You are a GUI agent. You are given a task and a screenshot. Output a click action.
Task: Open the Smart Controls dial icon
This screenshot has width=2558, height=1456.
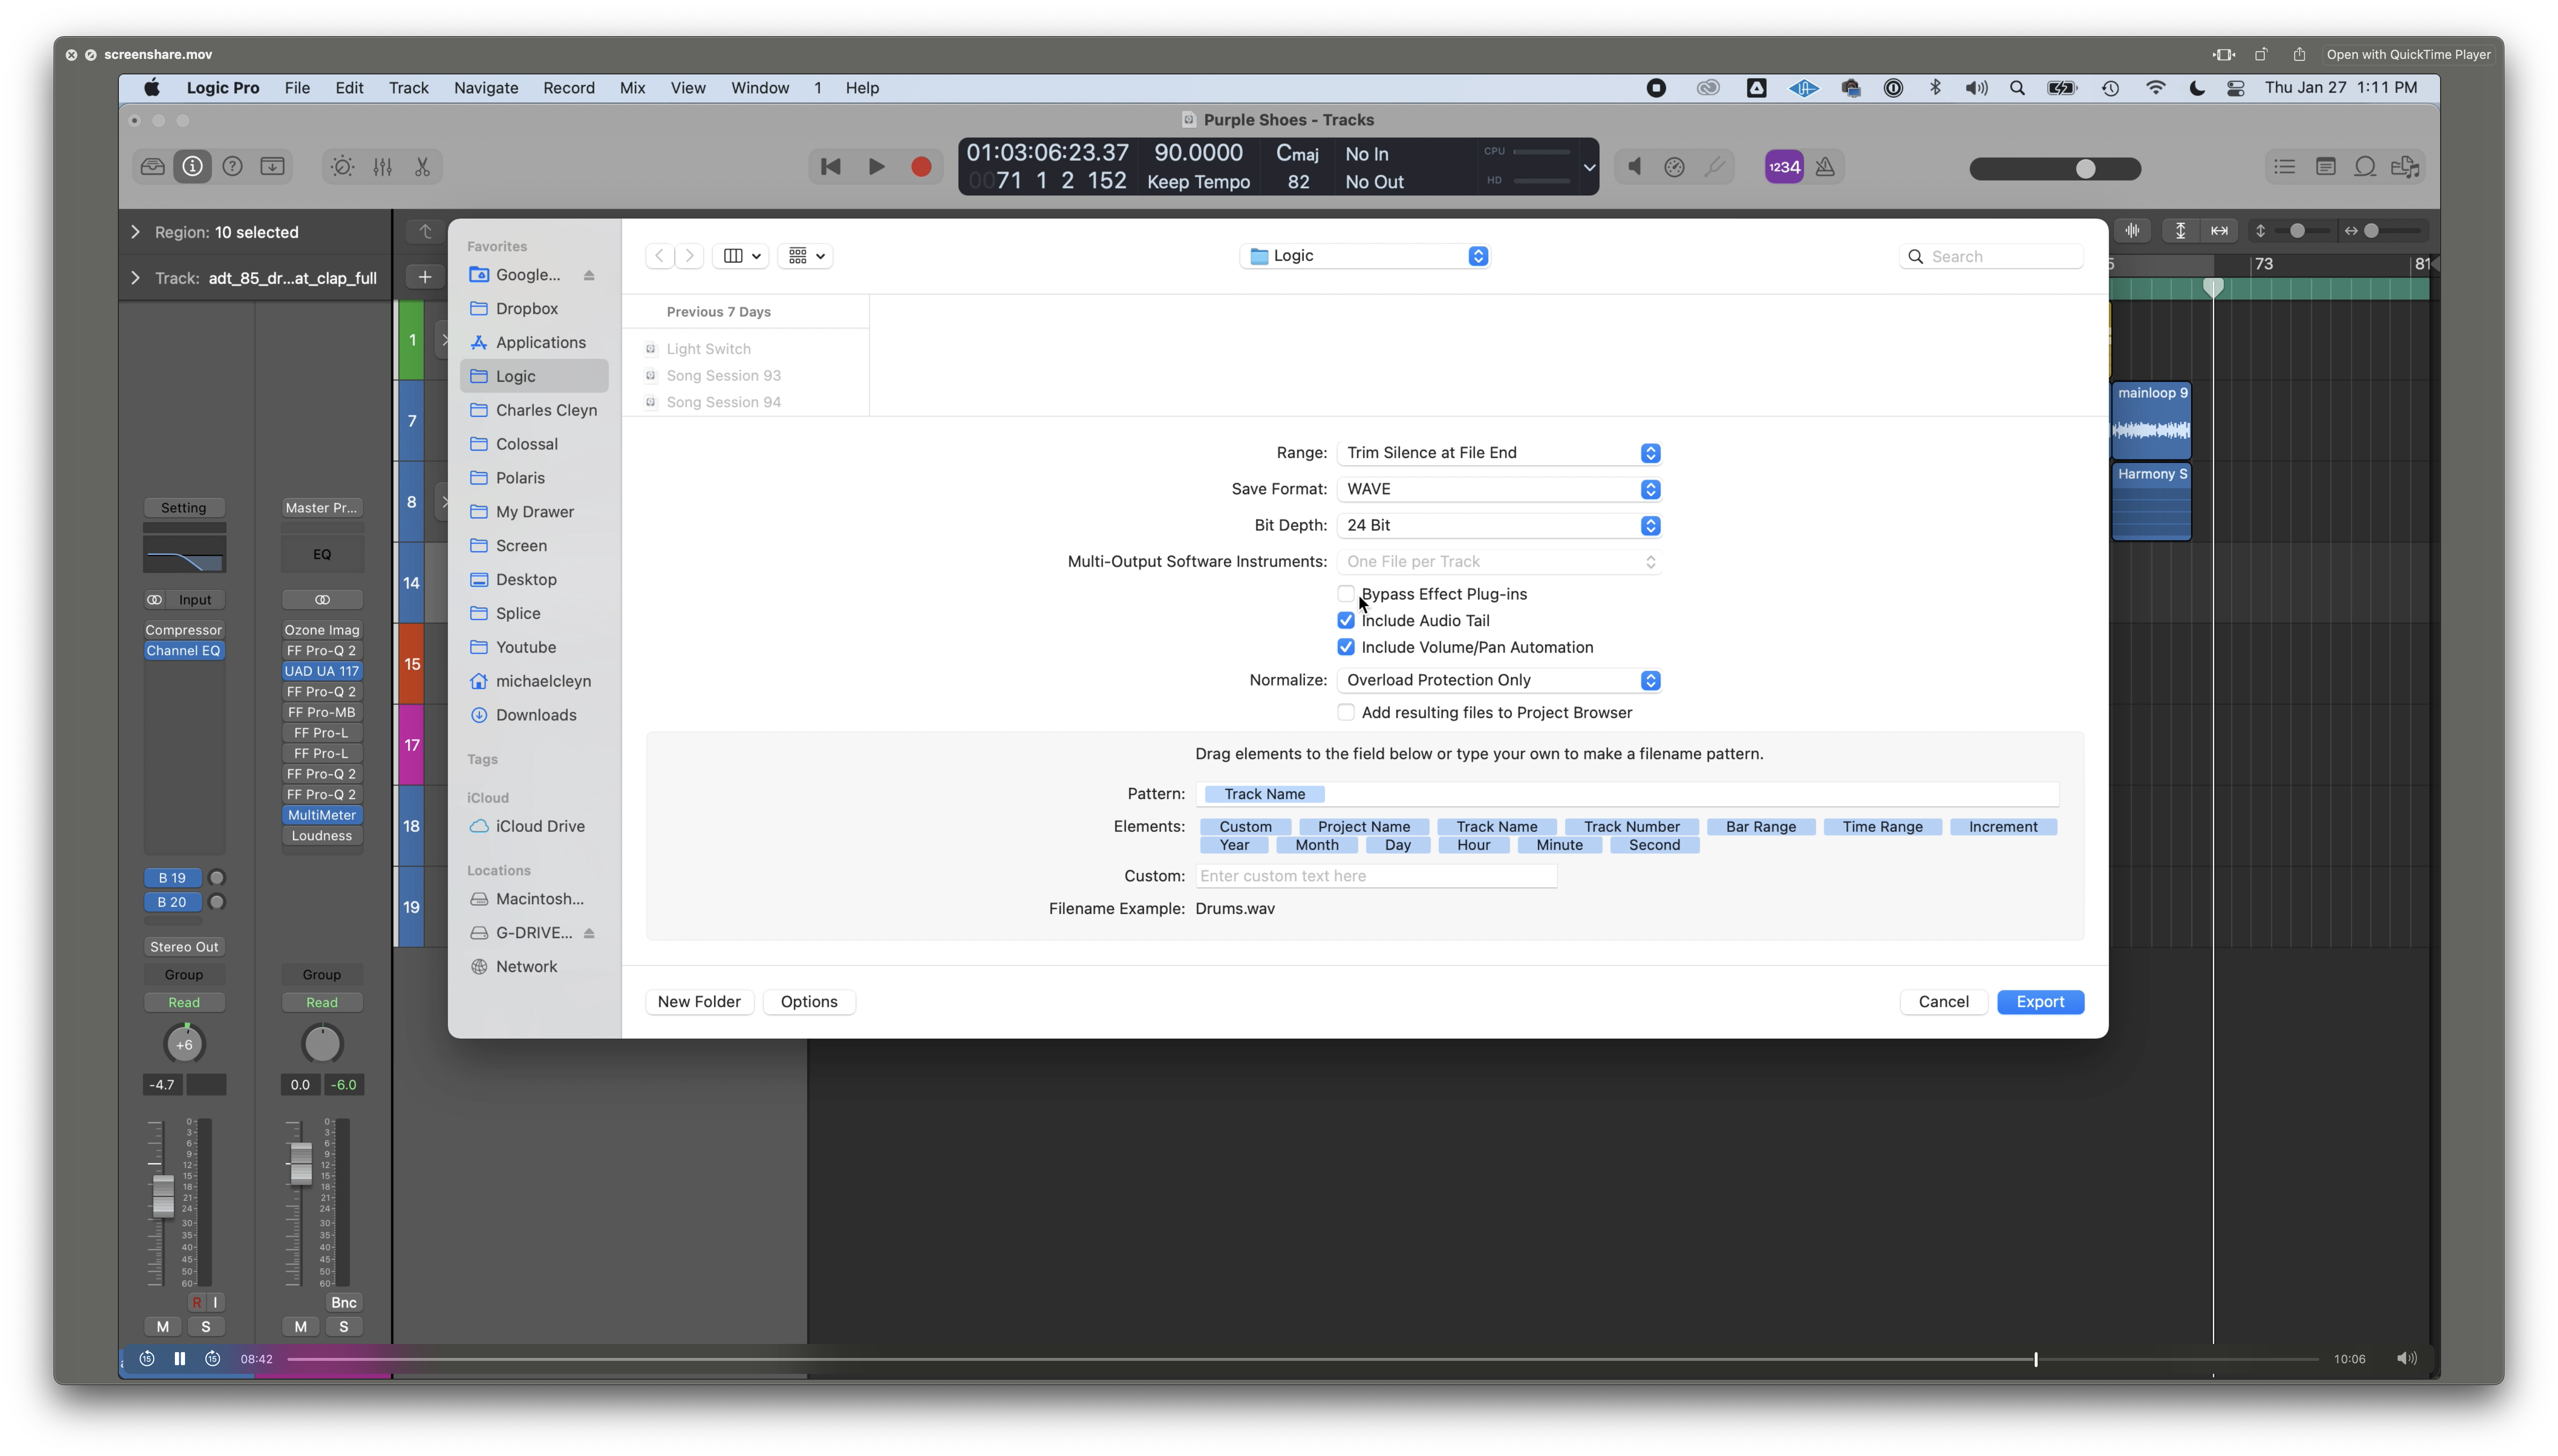(342, 167)
